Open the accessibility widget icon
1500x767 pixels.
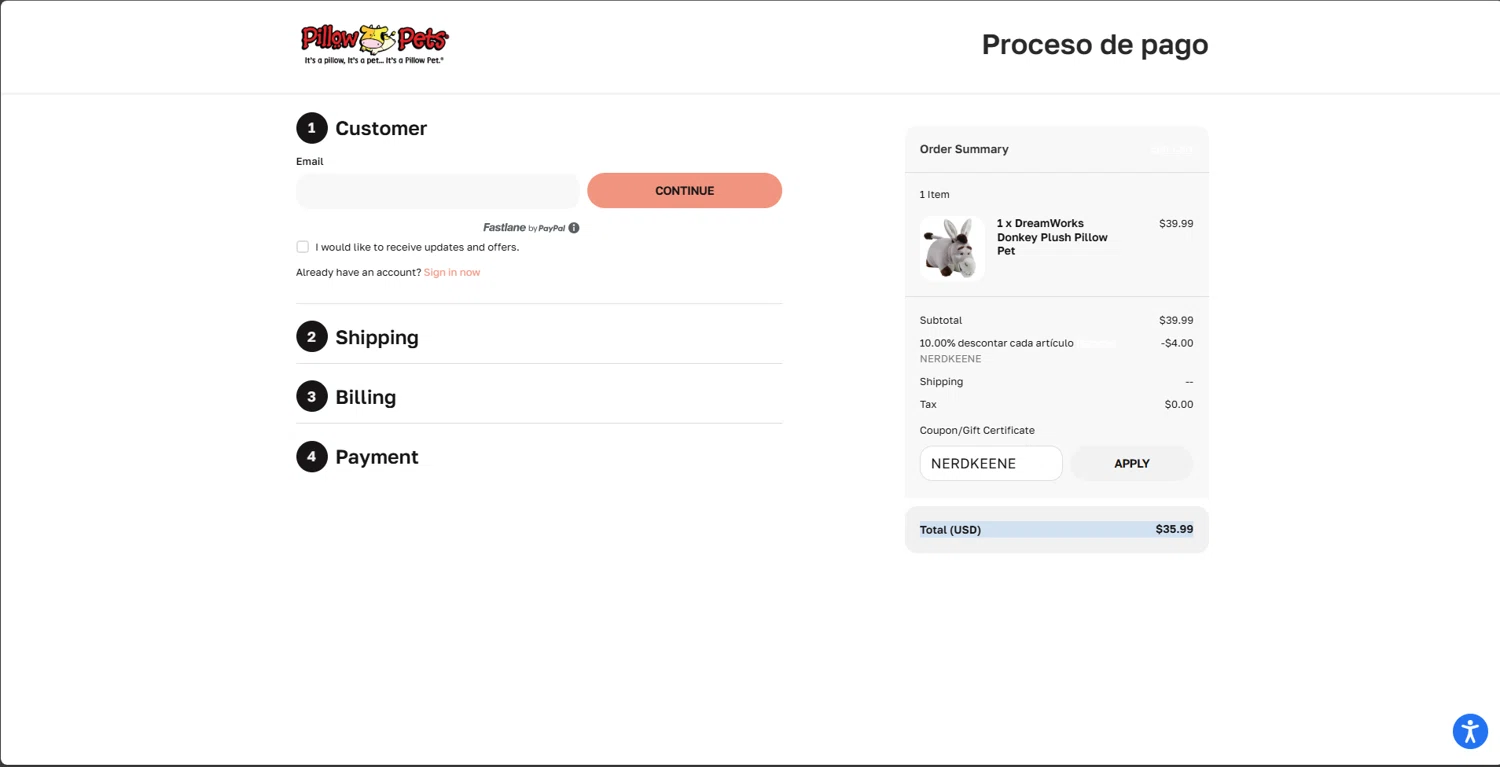[x=1470, y=731]
